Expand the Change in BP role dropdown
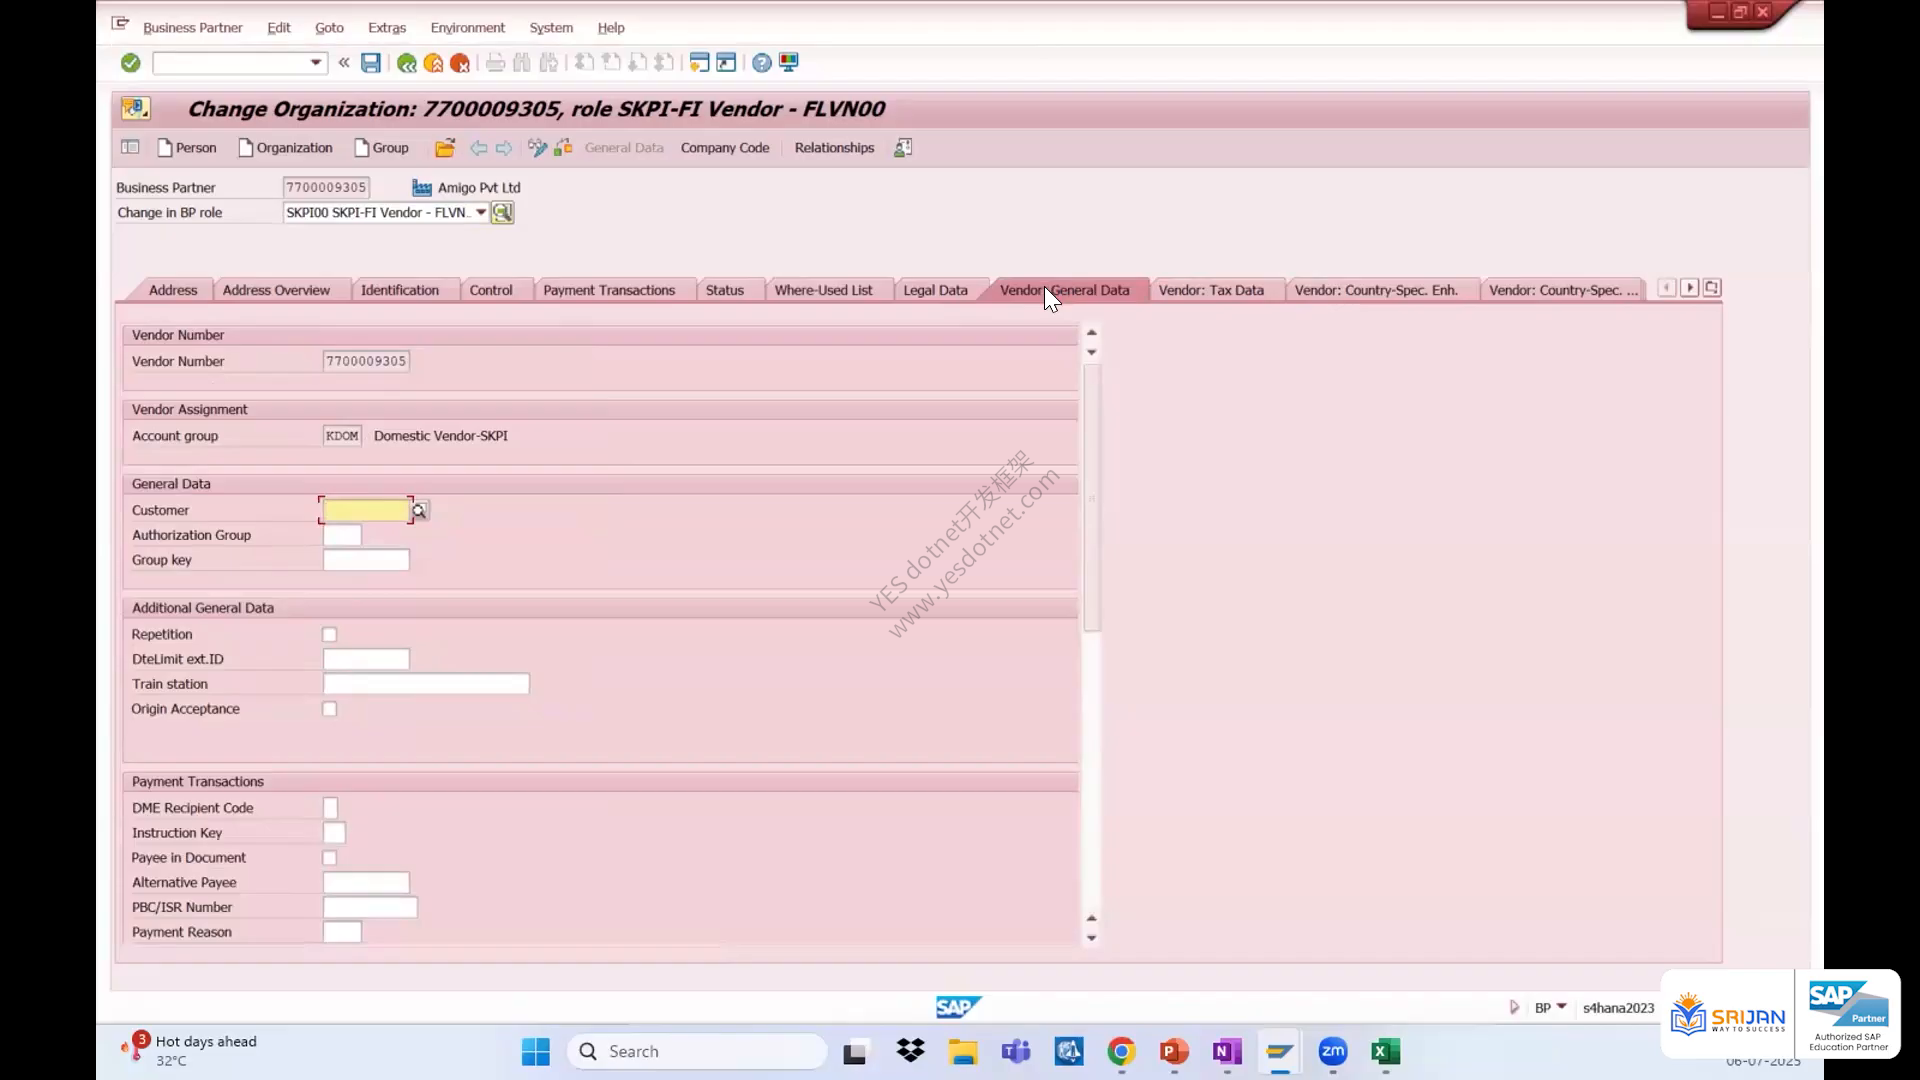 coord(481,213)
